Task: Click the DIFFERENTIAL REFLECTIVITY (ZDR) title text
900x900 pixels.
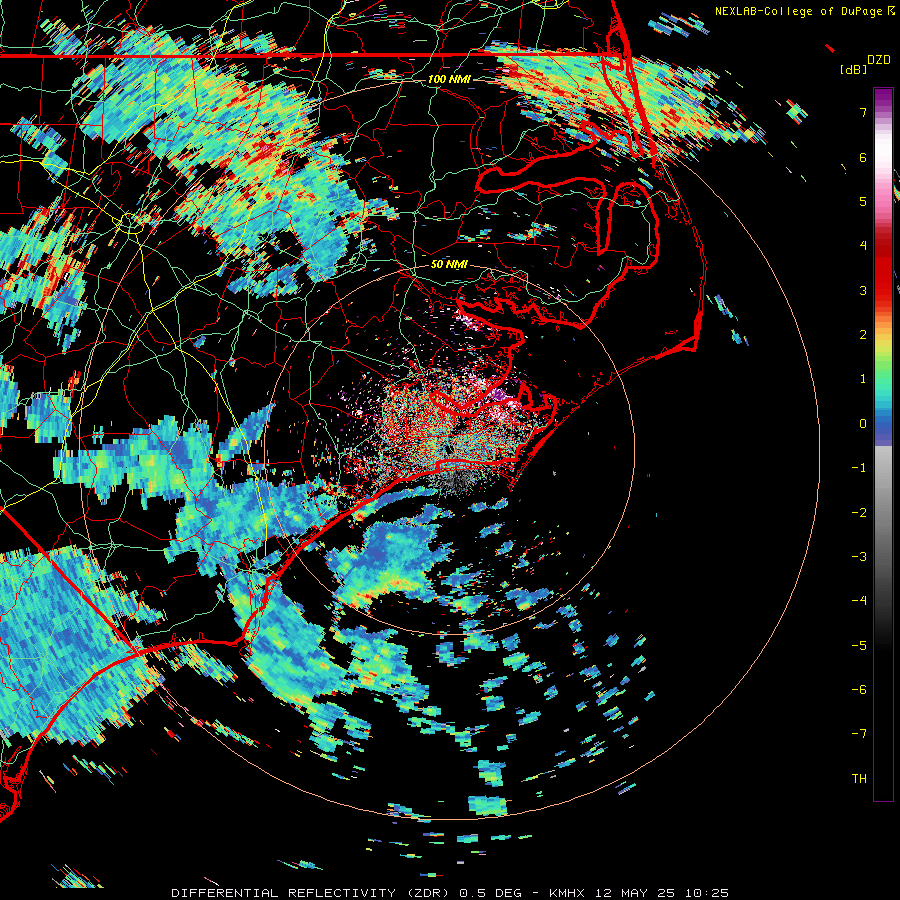Action: click(312, 893)
